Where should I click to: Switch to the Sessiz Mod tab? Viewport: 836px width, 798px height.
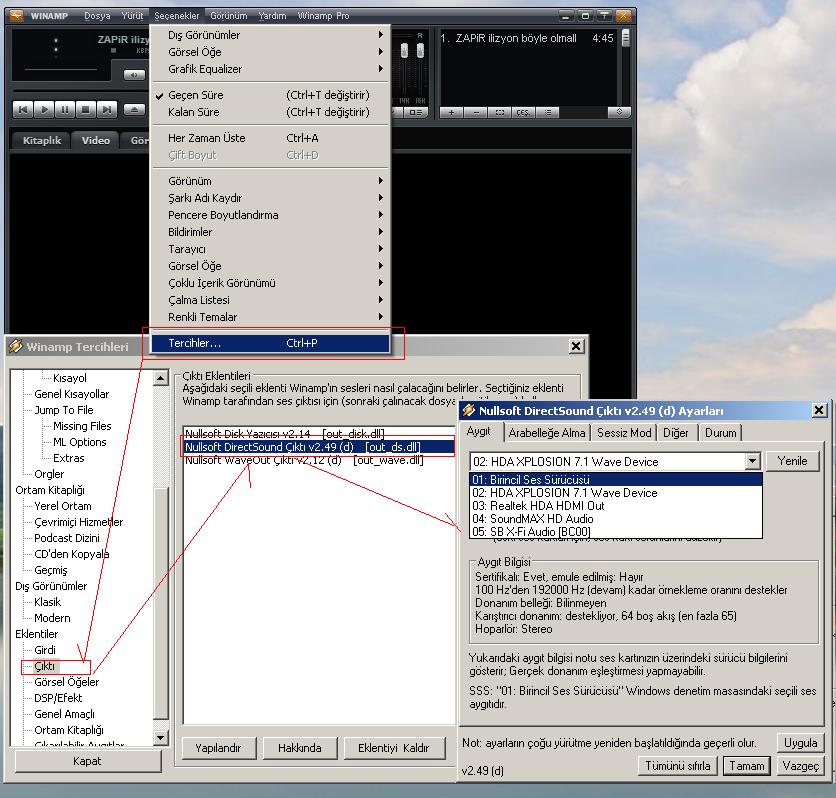click(x=624, y=433)
